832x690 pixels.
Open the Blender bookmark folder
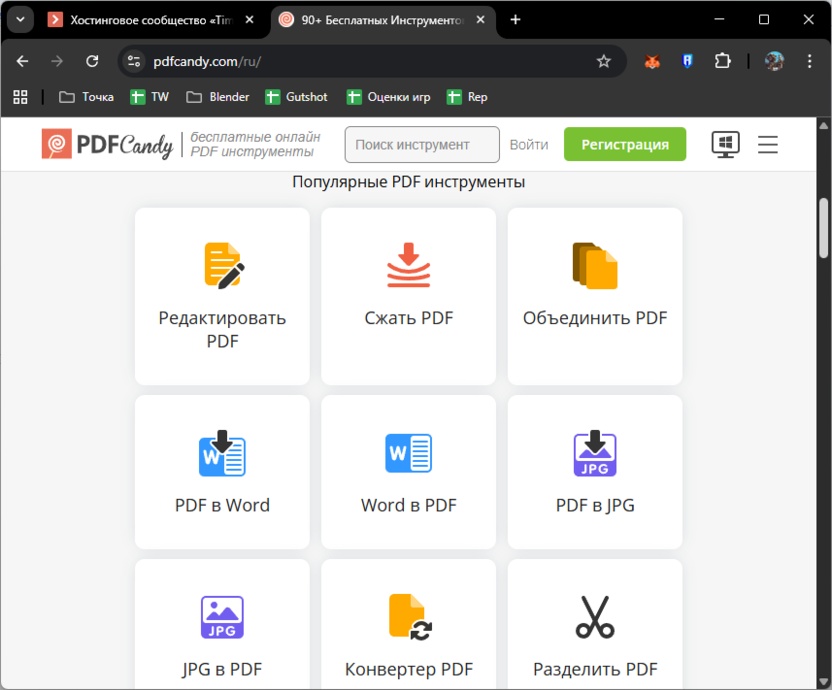point(218,97)
